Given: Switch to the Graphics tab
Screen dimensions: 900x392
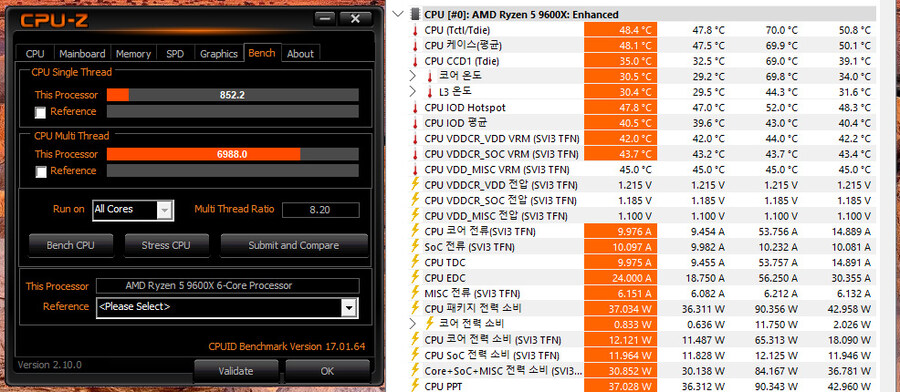Looking at the screenshot, I should pyautogui.click(x=219, y=53).
